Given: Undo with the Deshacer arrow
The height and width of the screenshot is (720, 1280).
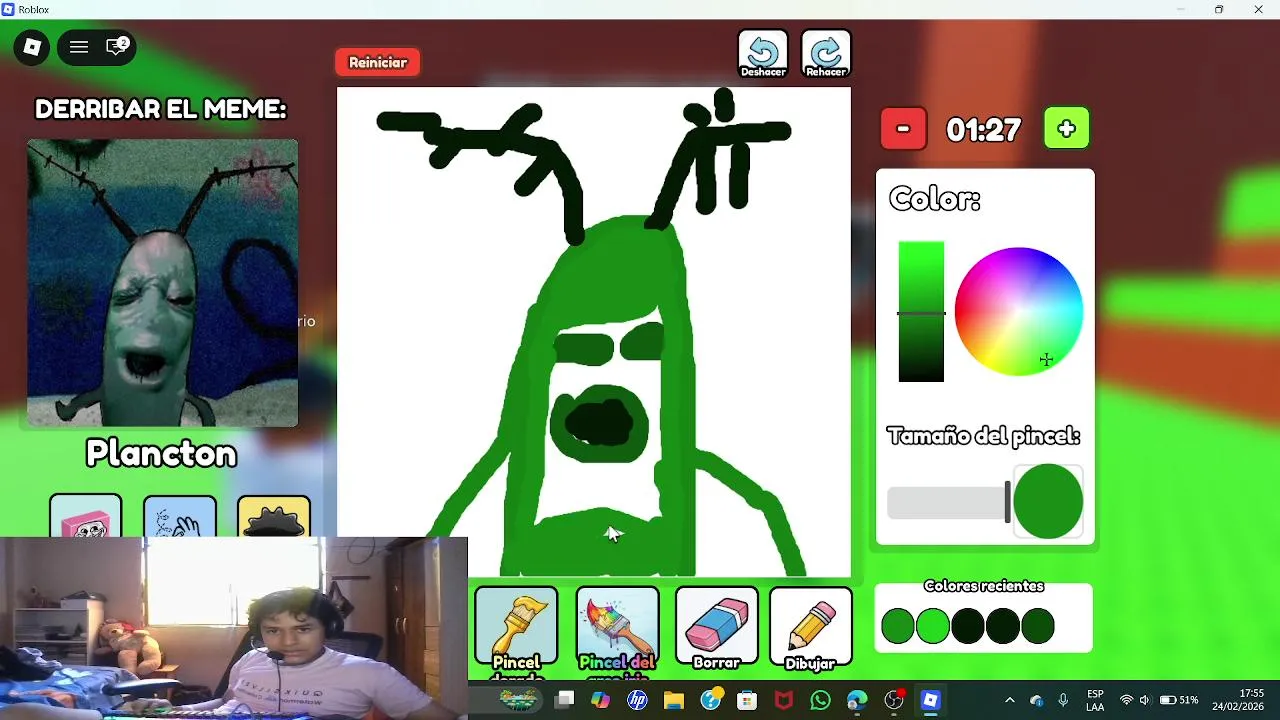Looking at the screenshot, I should [x=763, y=54].
